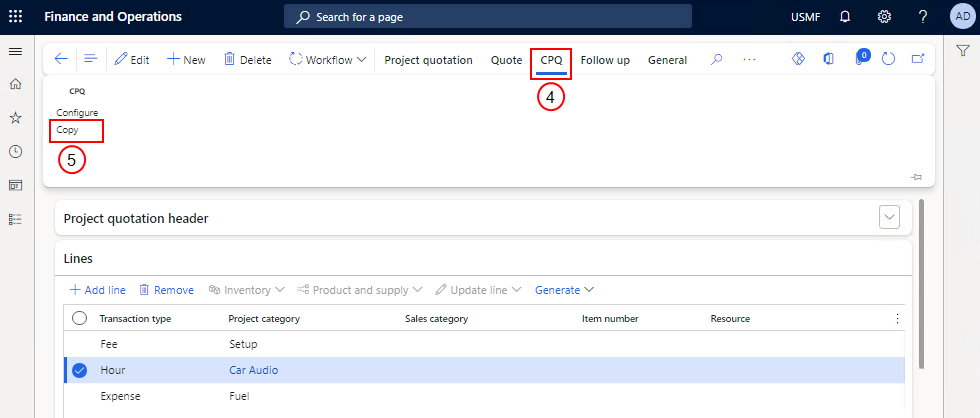
Task: Click the Item number column header
Action: pyautogui.click(x=610, y=319)
